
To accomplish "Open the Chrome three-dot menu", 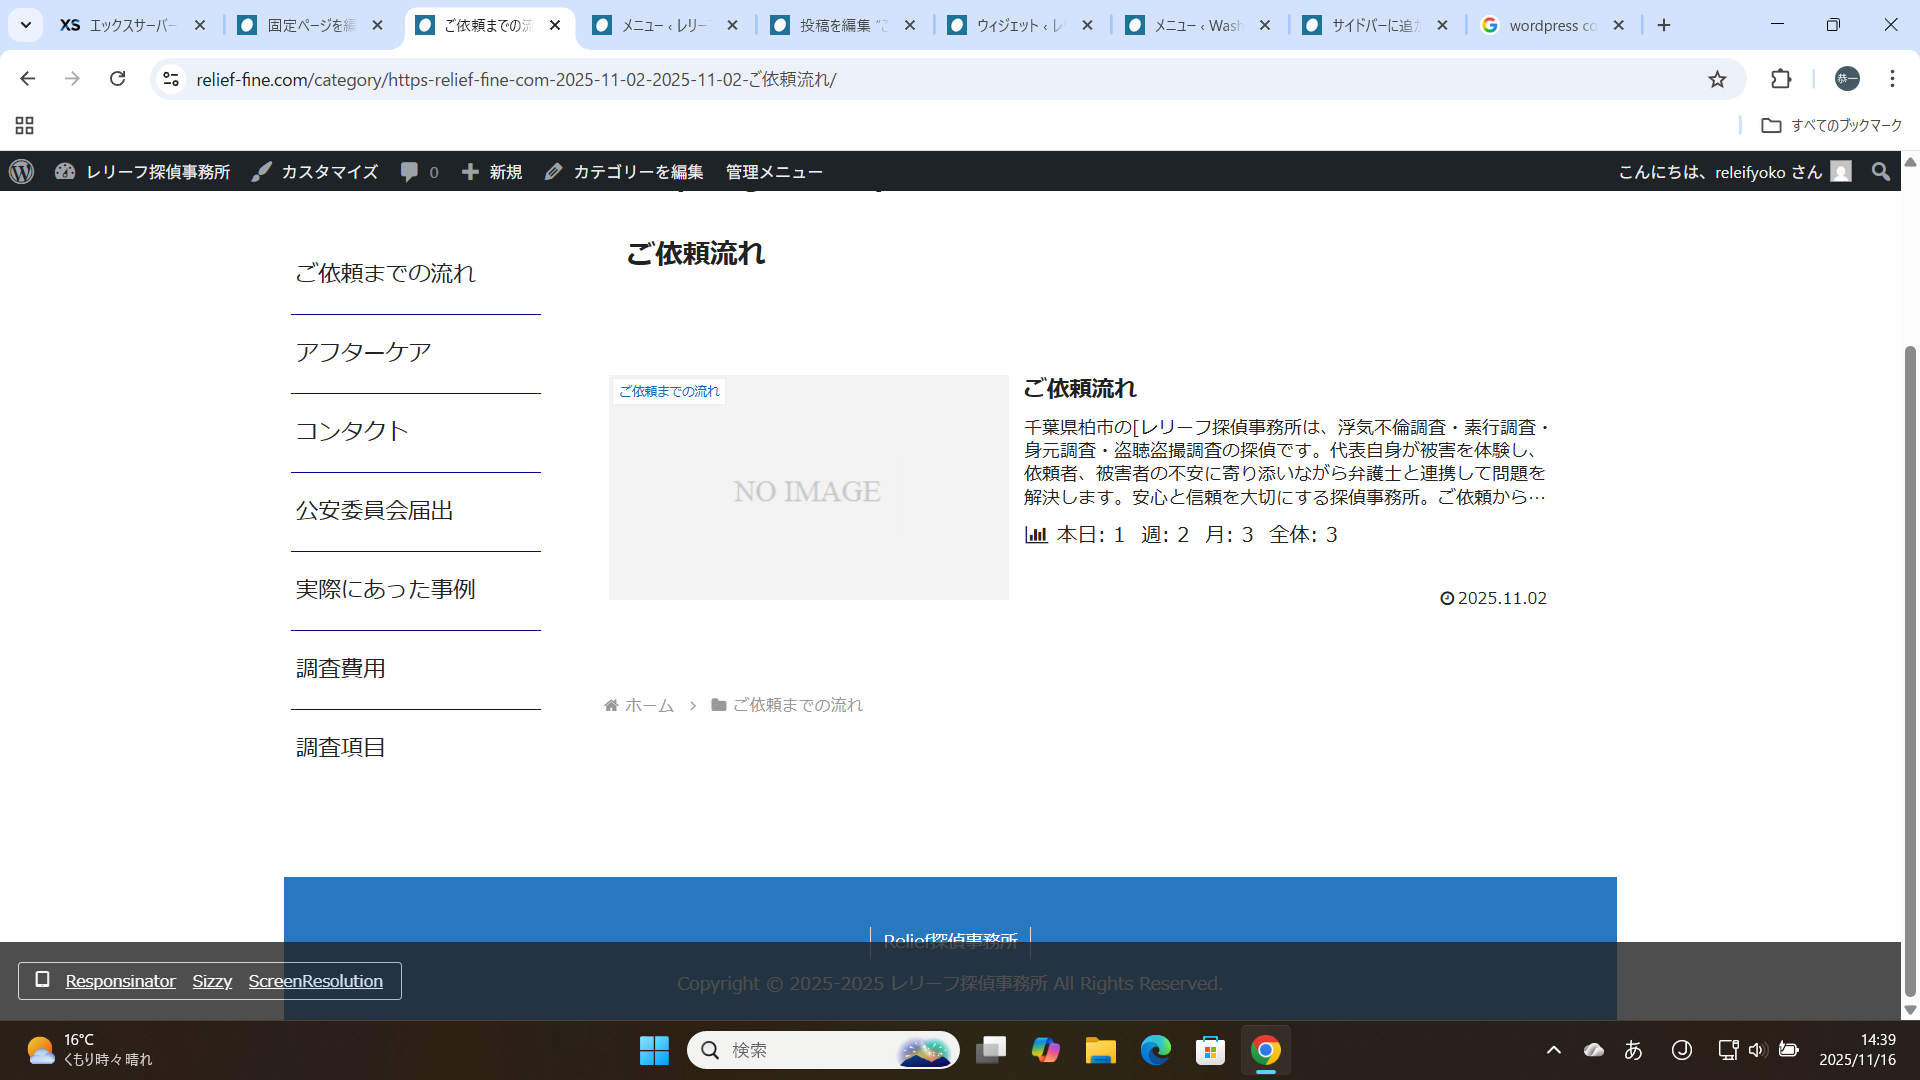I will tap(1892, 79).
